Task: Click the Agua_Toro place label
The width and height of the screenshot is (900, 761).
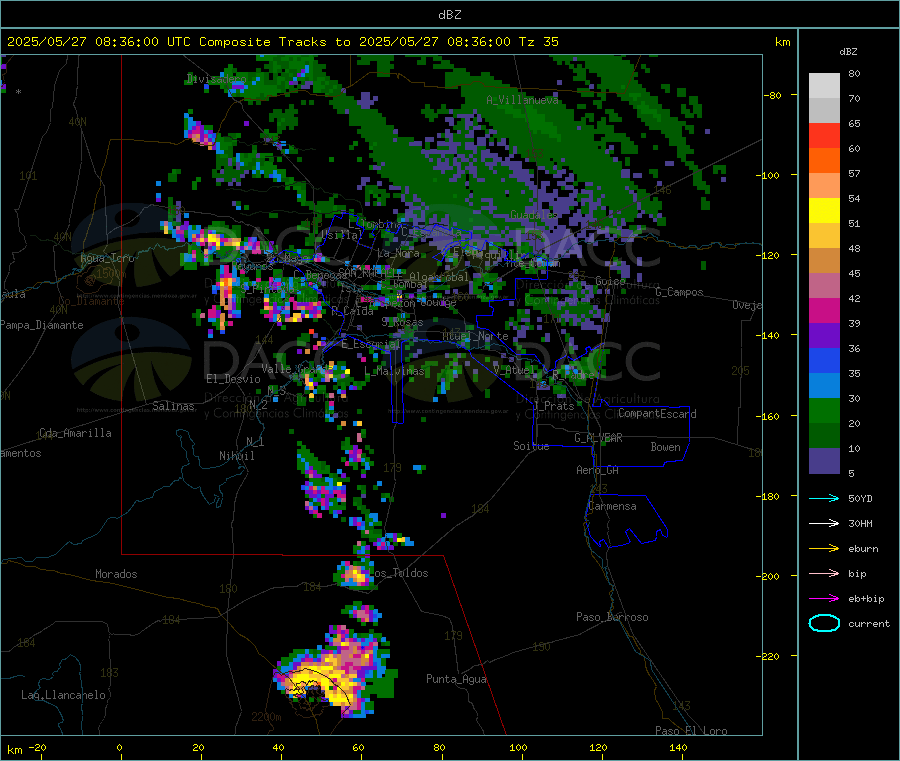Action: point(107,258)
